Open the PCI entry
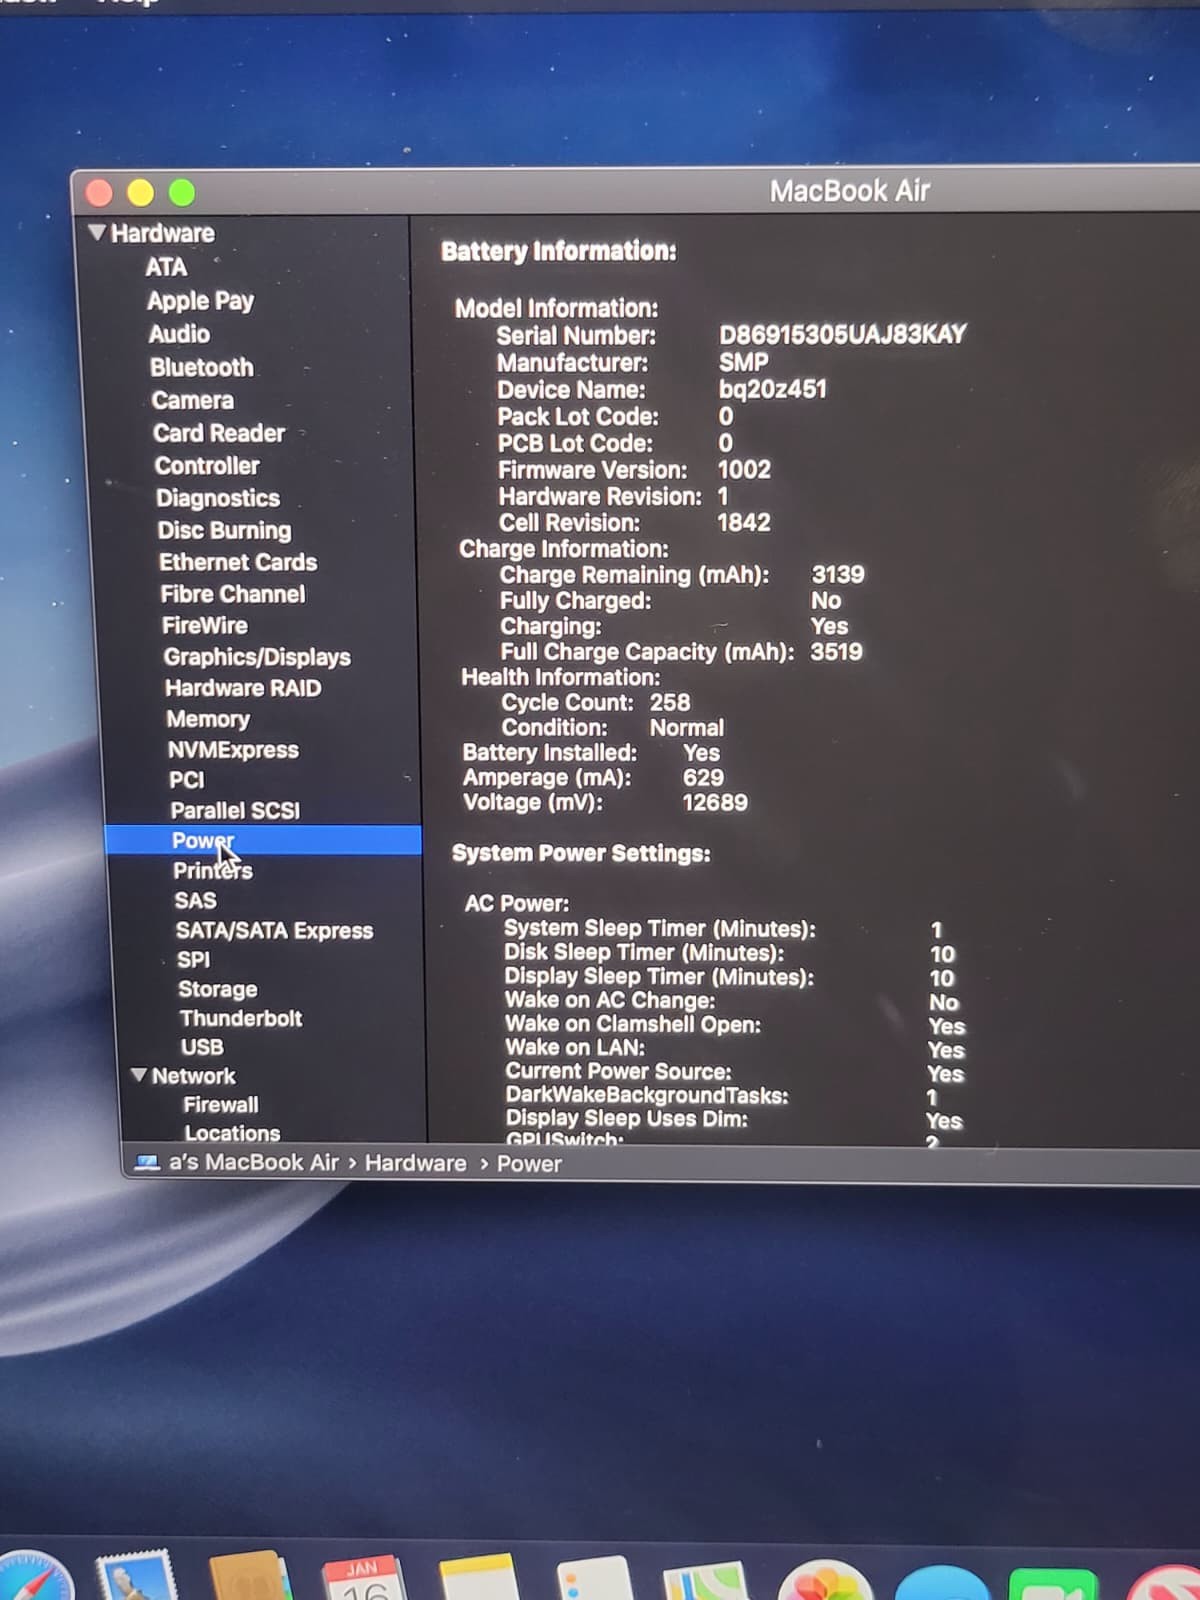The width and height of the screenshot is (1200, 1600). click(187, 780)
